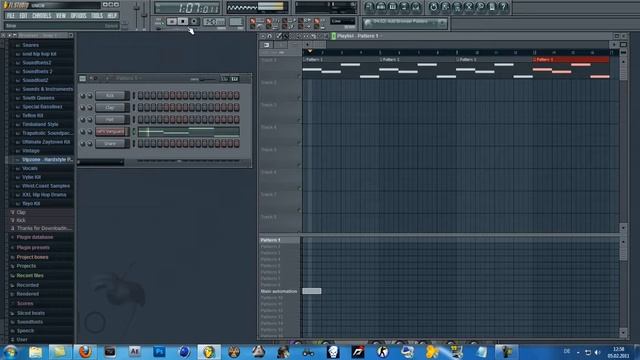Select the Clap sample file in browser
This screenshot has width=640, height=360.
pos(21,212)
